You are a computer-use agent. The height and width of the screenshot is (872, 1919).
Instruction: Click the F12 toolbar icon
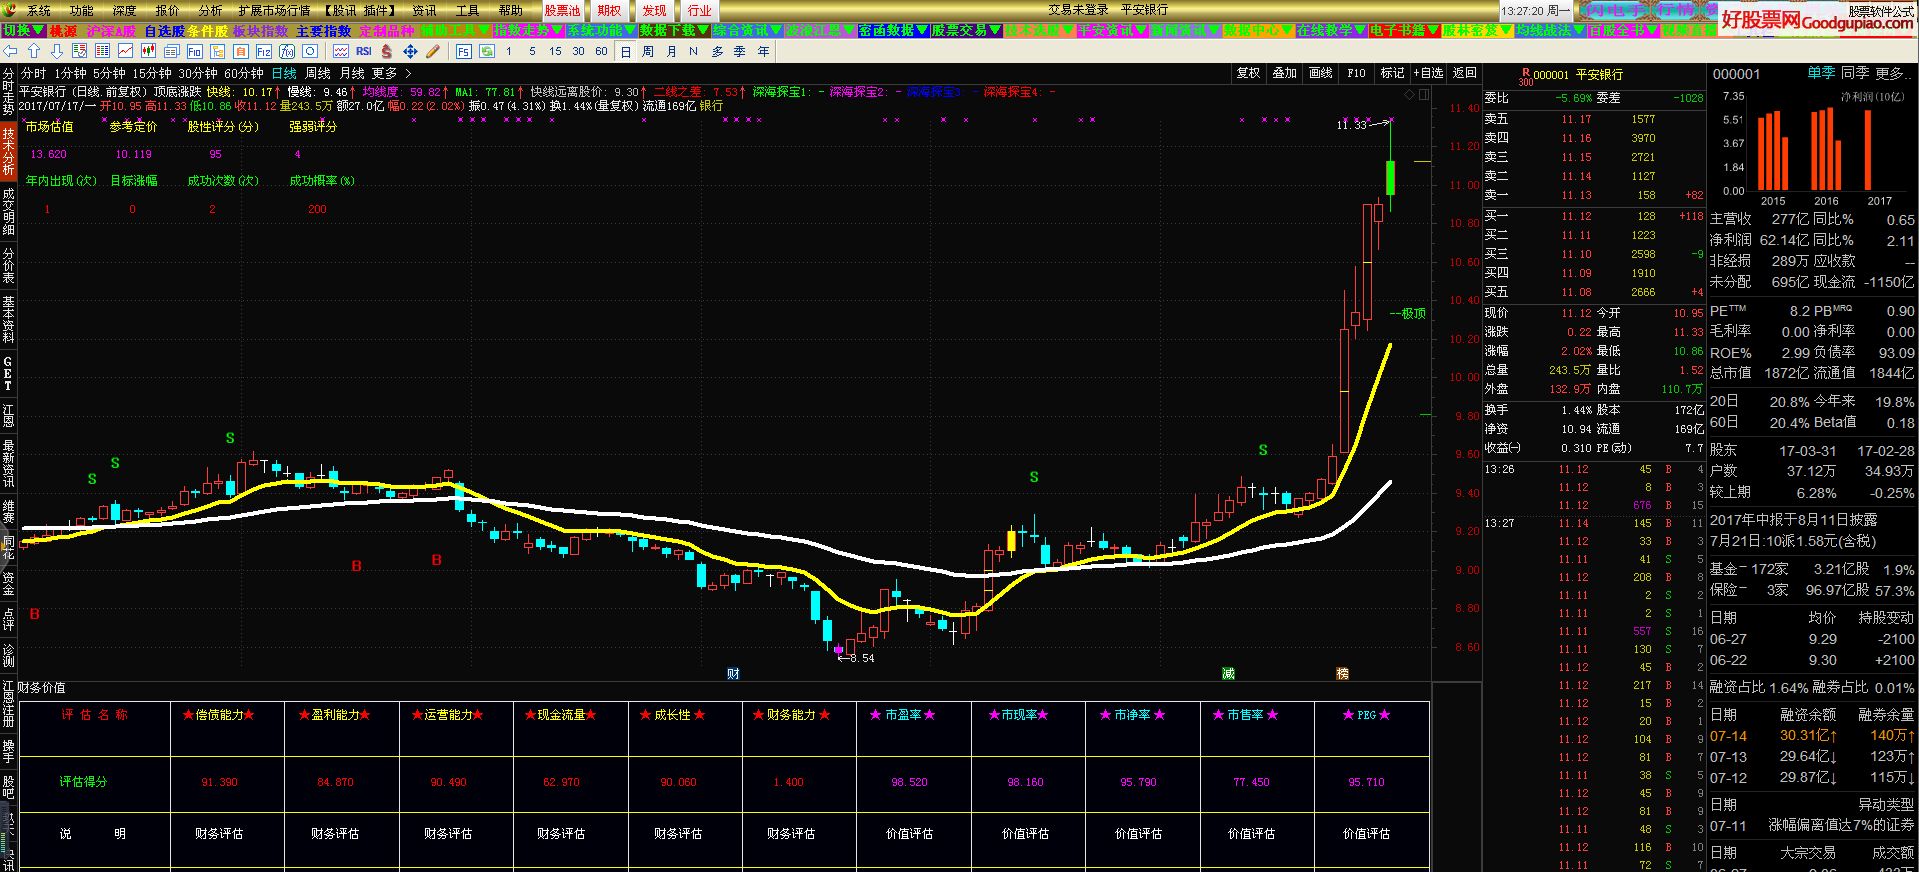pyautogui.click(x=264, y=51)
